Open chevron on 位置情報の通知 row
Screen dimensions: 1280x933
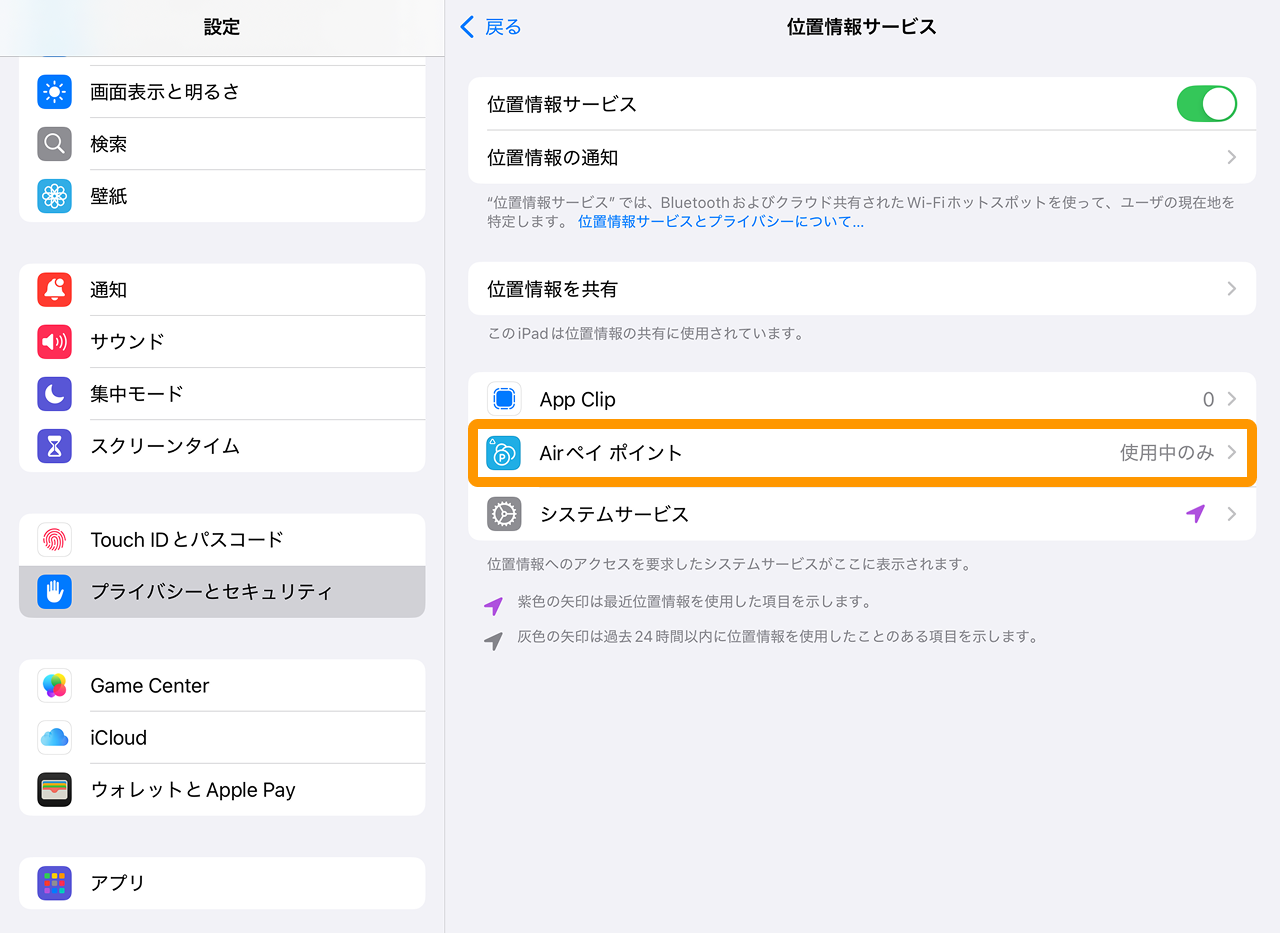tap(1232, 158)
